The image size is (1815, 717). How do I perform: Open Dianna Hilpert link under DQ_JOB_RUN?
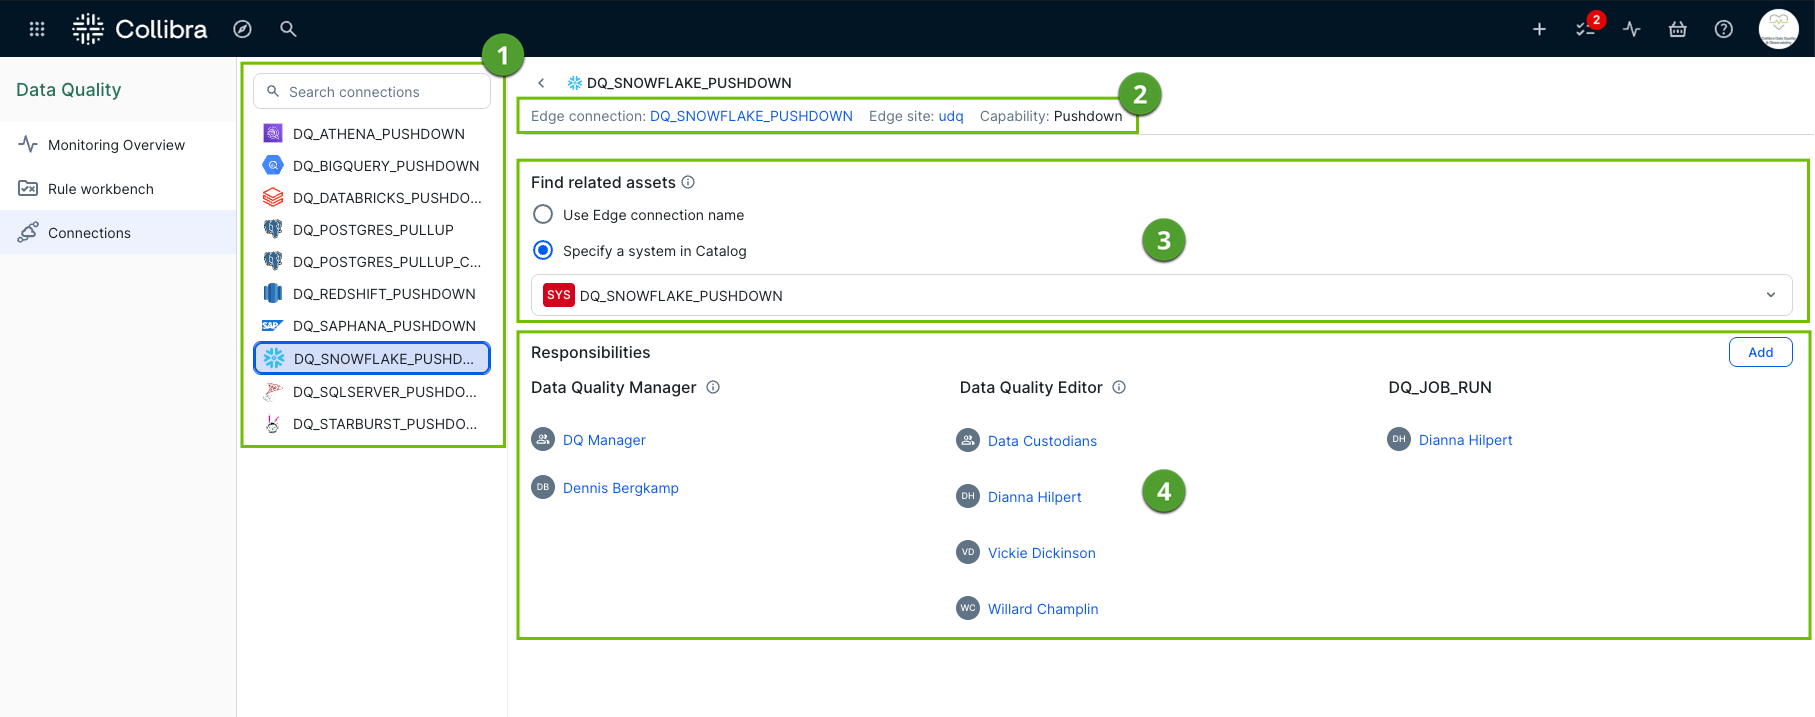[x=1465, y=440]
